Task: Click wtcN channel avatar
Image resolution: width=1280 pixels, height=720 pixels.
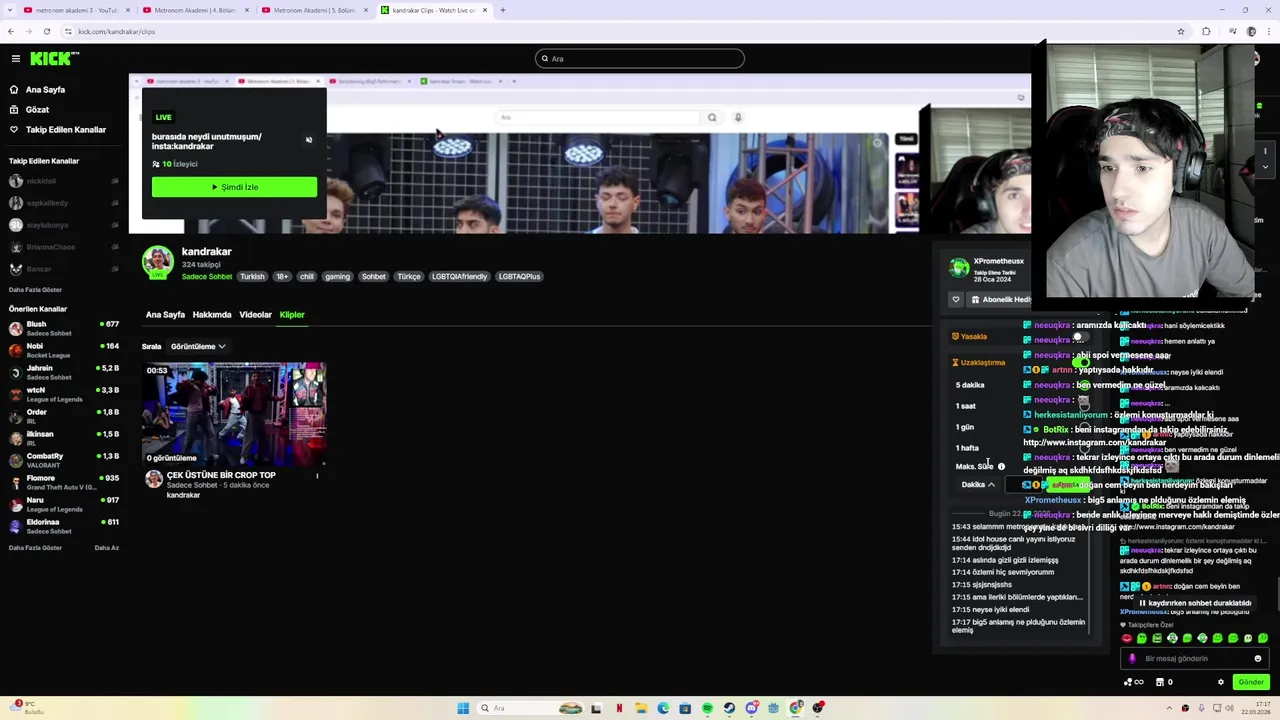Action: (15, 394)
